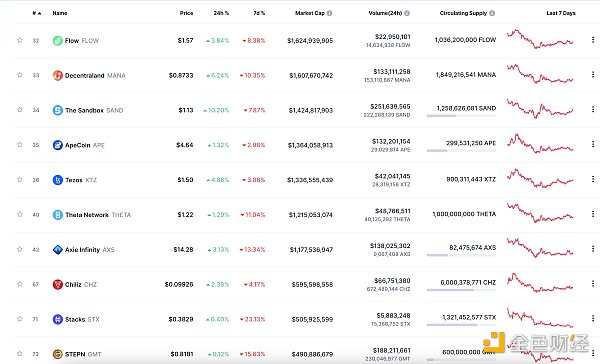Image resolution: width=600 pixels, height=364 pixels.
Task: Click the Axie Infinity logo icon
Action: [x=57, y=250]
